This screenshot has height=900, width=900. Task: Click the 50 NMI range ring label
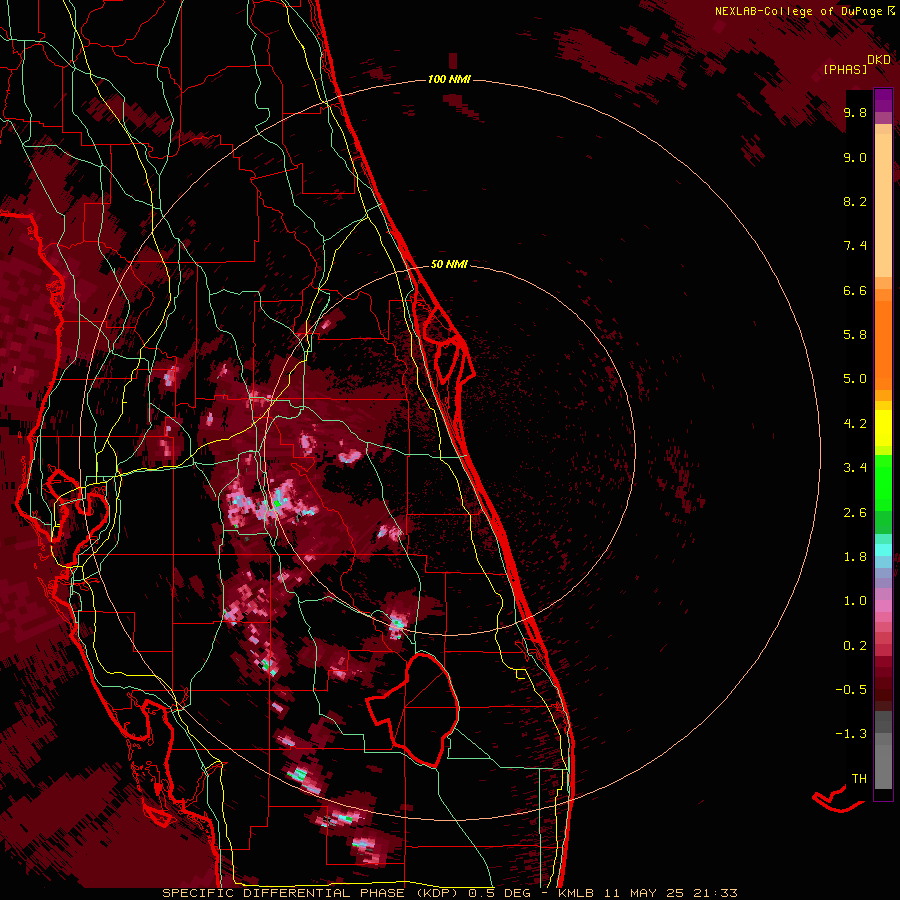pos(449,264)
